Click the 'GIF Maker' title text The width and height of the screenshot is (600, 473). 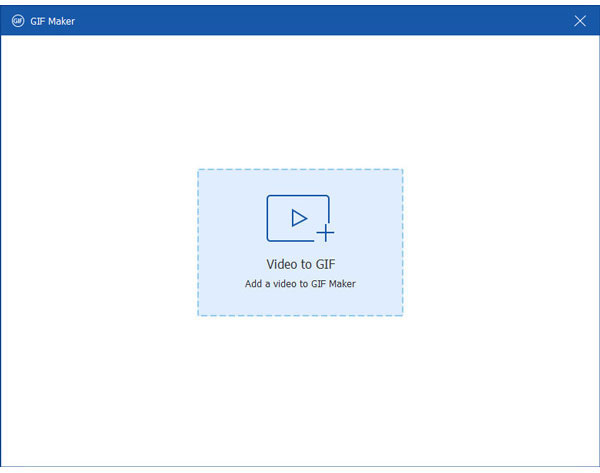(x=52, y=21)
